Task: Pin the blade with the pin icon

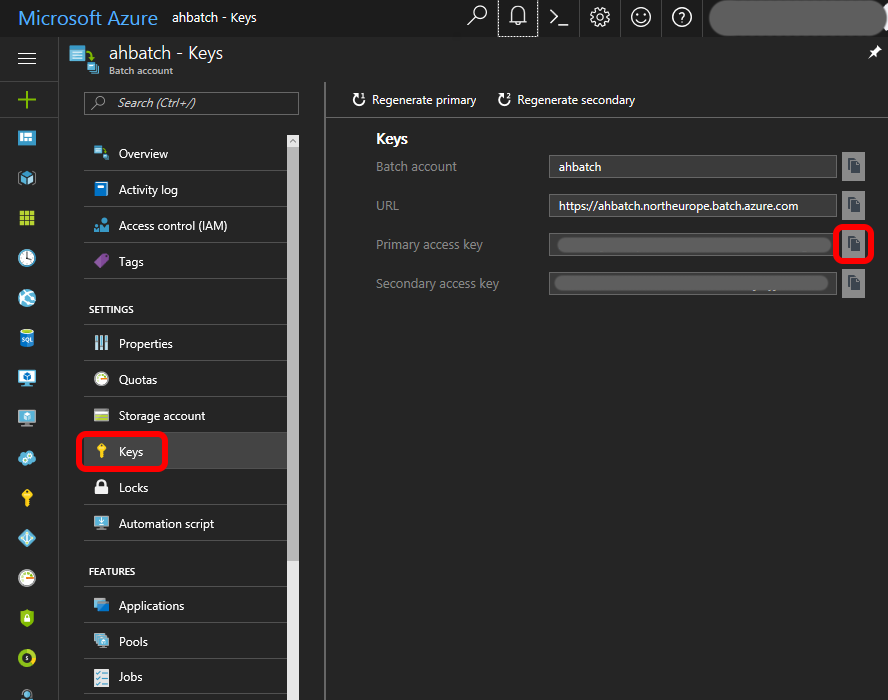Action: click(x=874, y=53)
